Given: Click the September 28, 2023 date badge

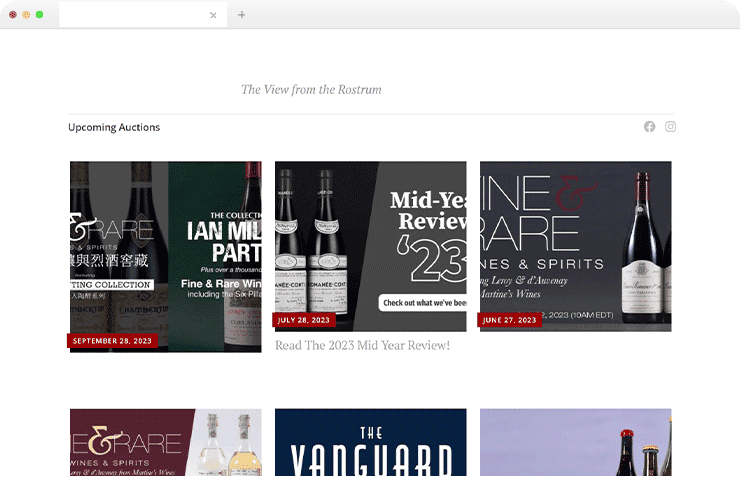Looking at the screenshot, I should (113, 341).
